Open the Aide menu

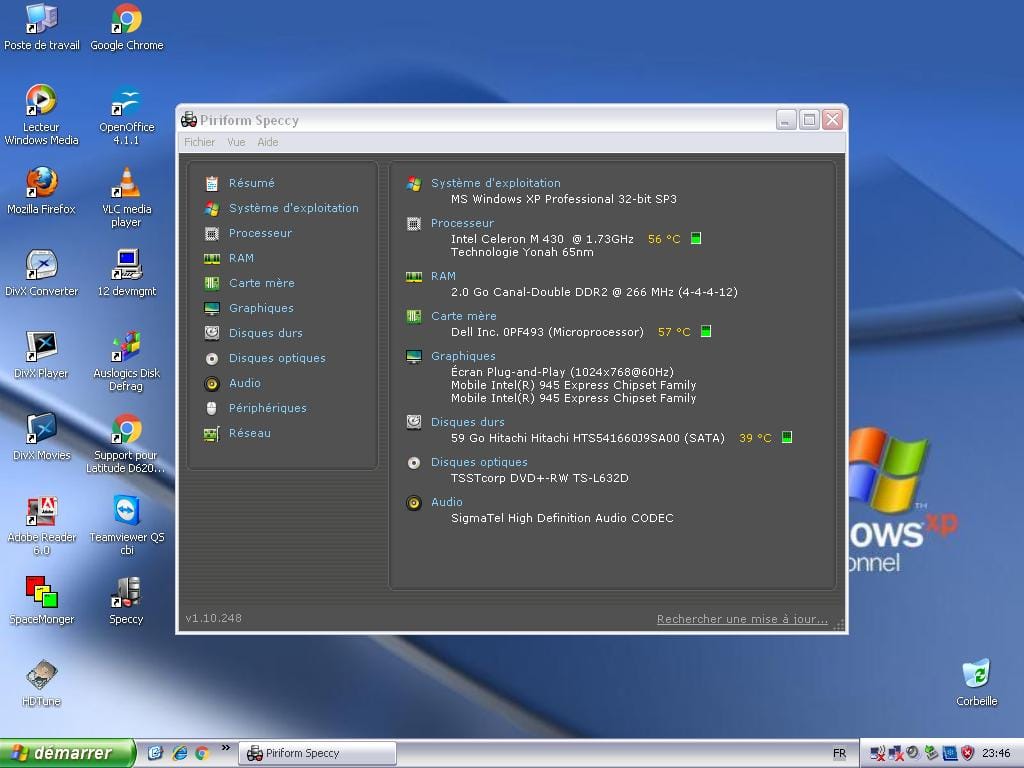[x=268, y=142]
